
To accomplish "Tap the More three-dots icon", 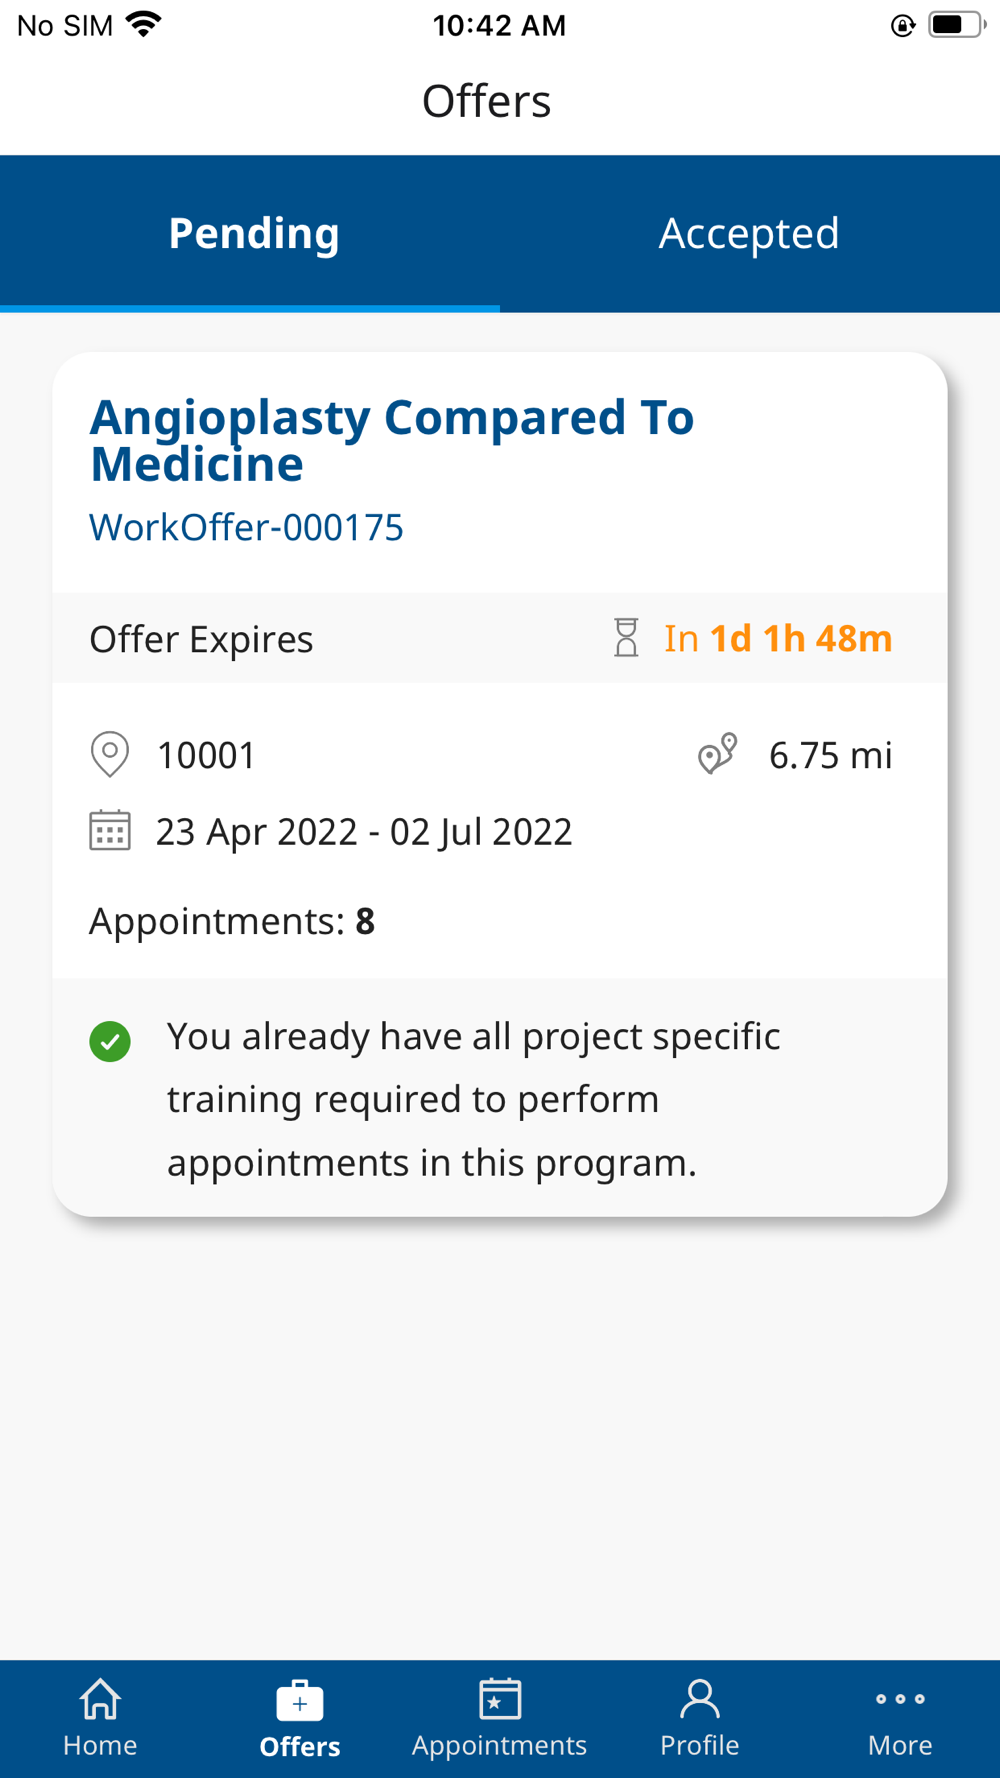I will [899, 1699].
